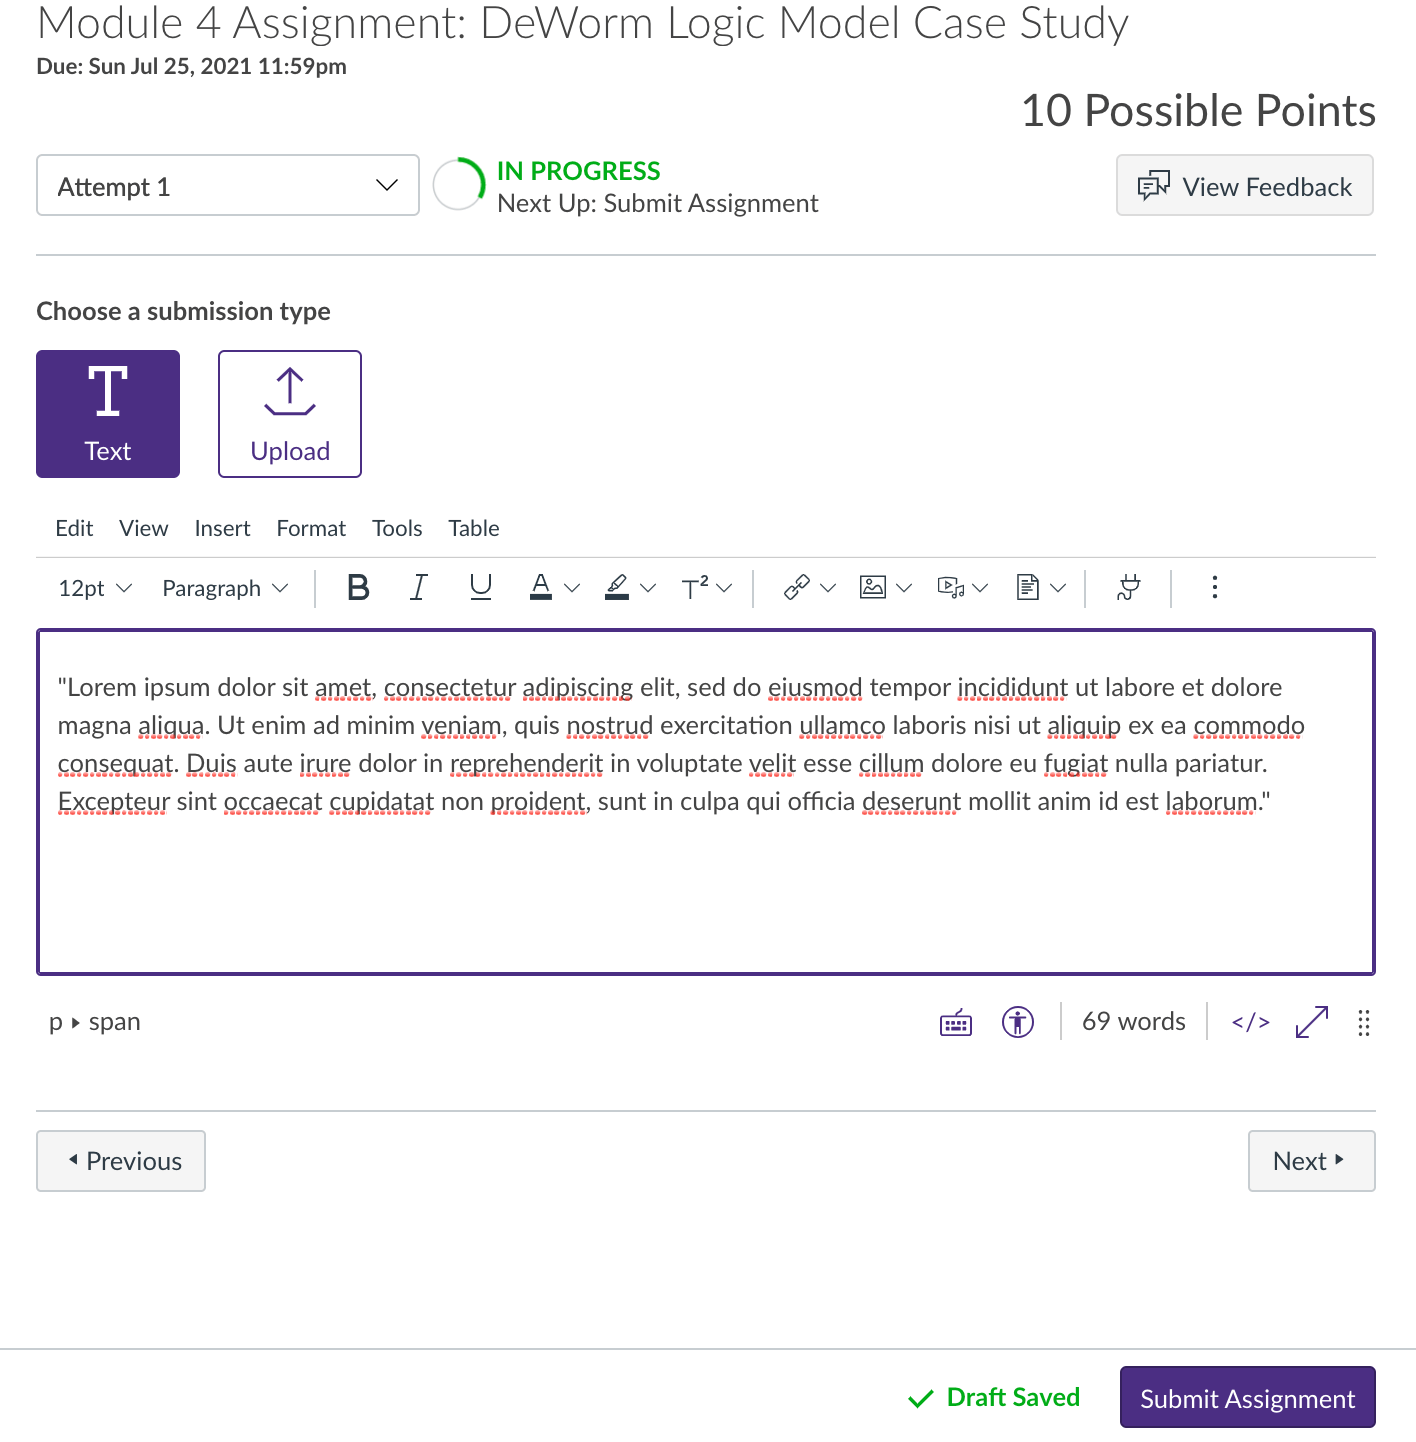Click Submit Assignment
This screenshot has width=1416, height=1442.
(1246, 1397)
